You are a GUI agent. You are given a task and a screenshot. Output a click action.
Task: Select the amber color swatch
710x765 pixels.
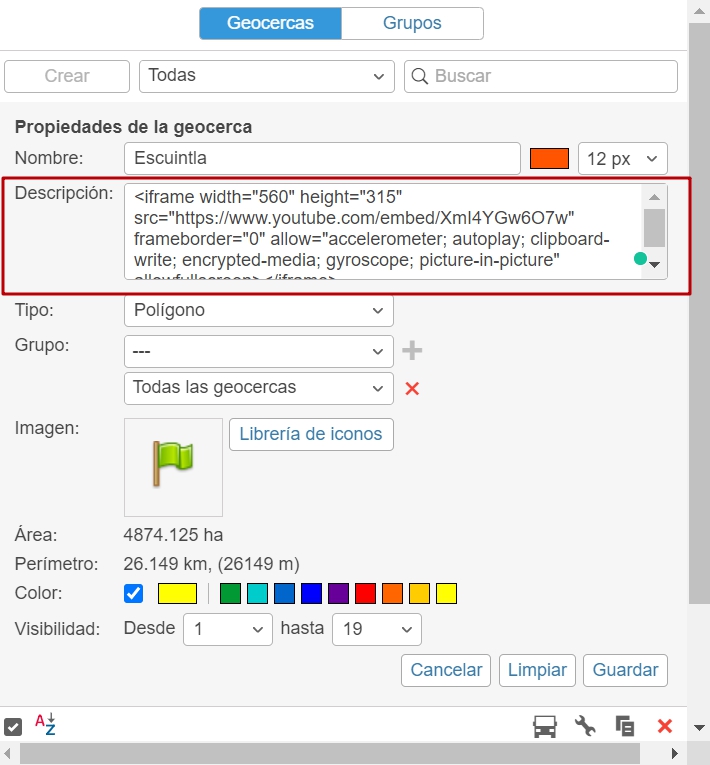[x=419, y=594]
